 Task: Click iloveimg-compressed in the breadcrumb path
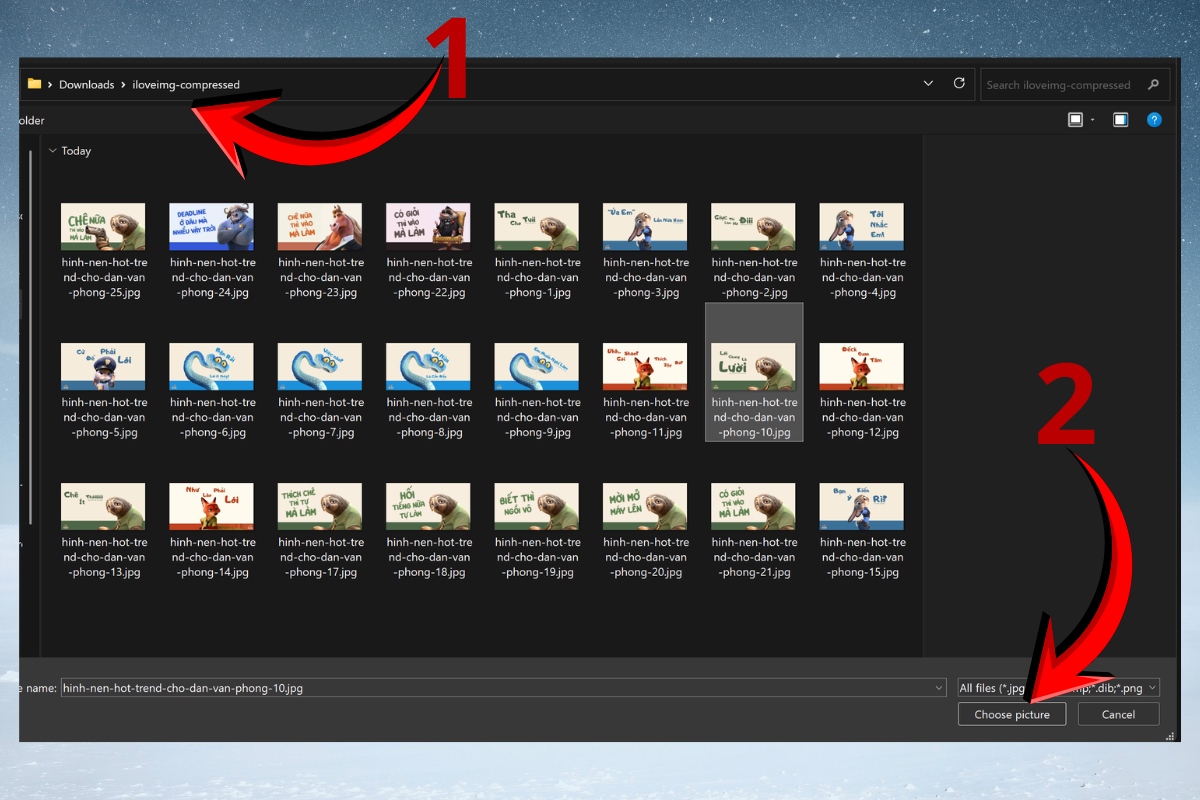click(186, 85)
